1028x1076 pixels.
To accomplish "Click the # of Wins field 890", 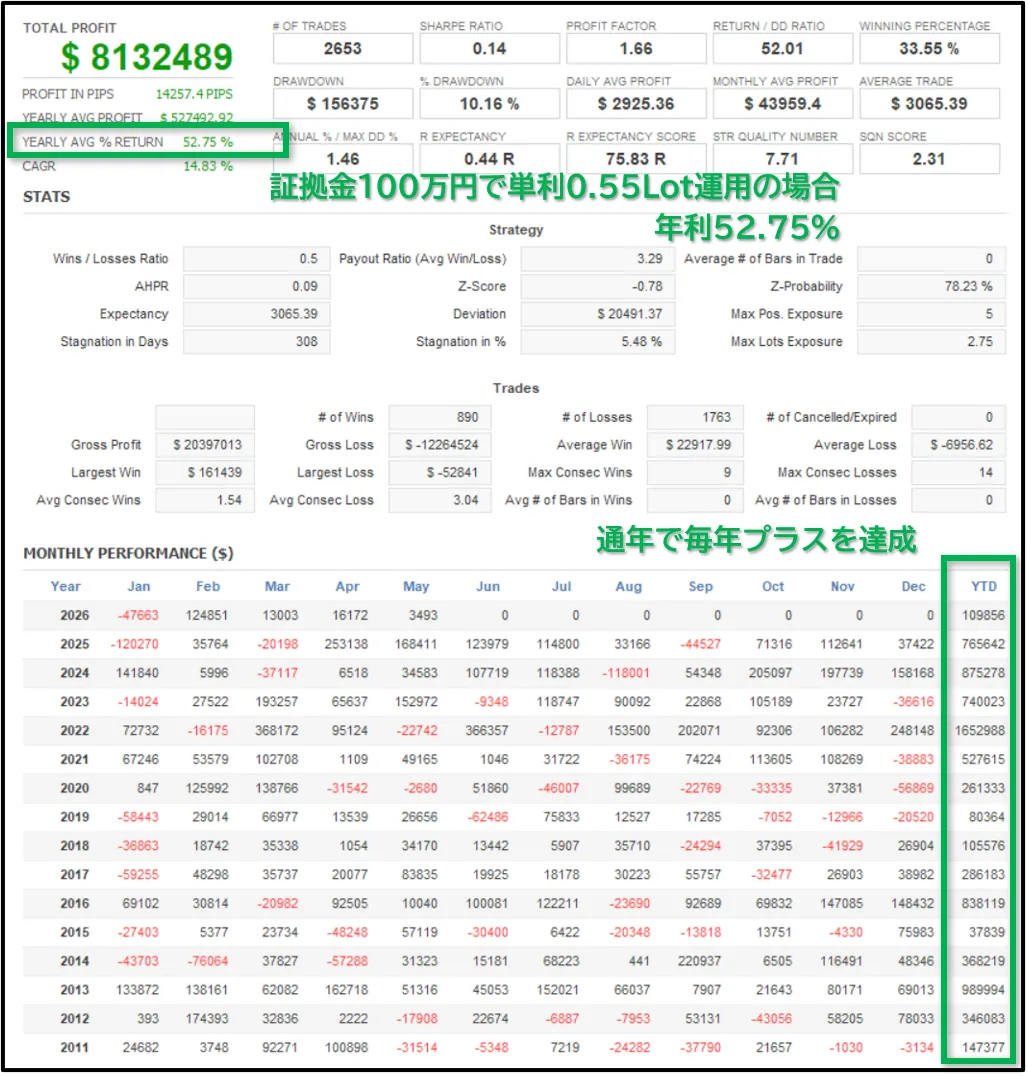I will pos(440,417).
